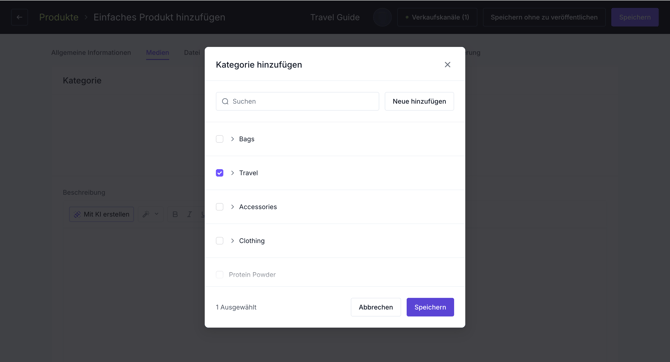
Task: Click the search magnifier icon
Action: coord(225,101)
